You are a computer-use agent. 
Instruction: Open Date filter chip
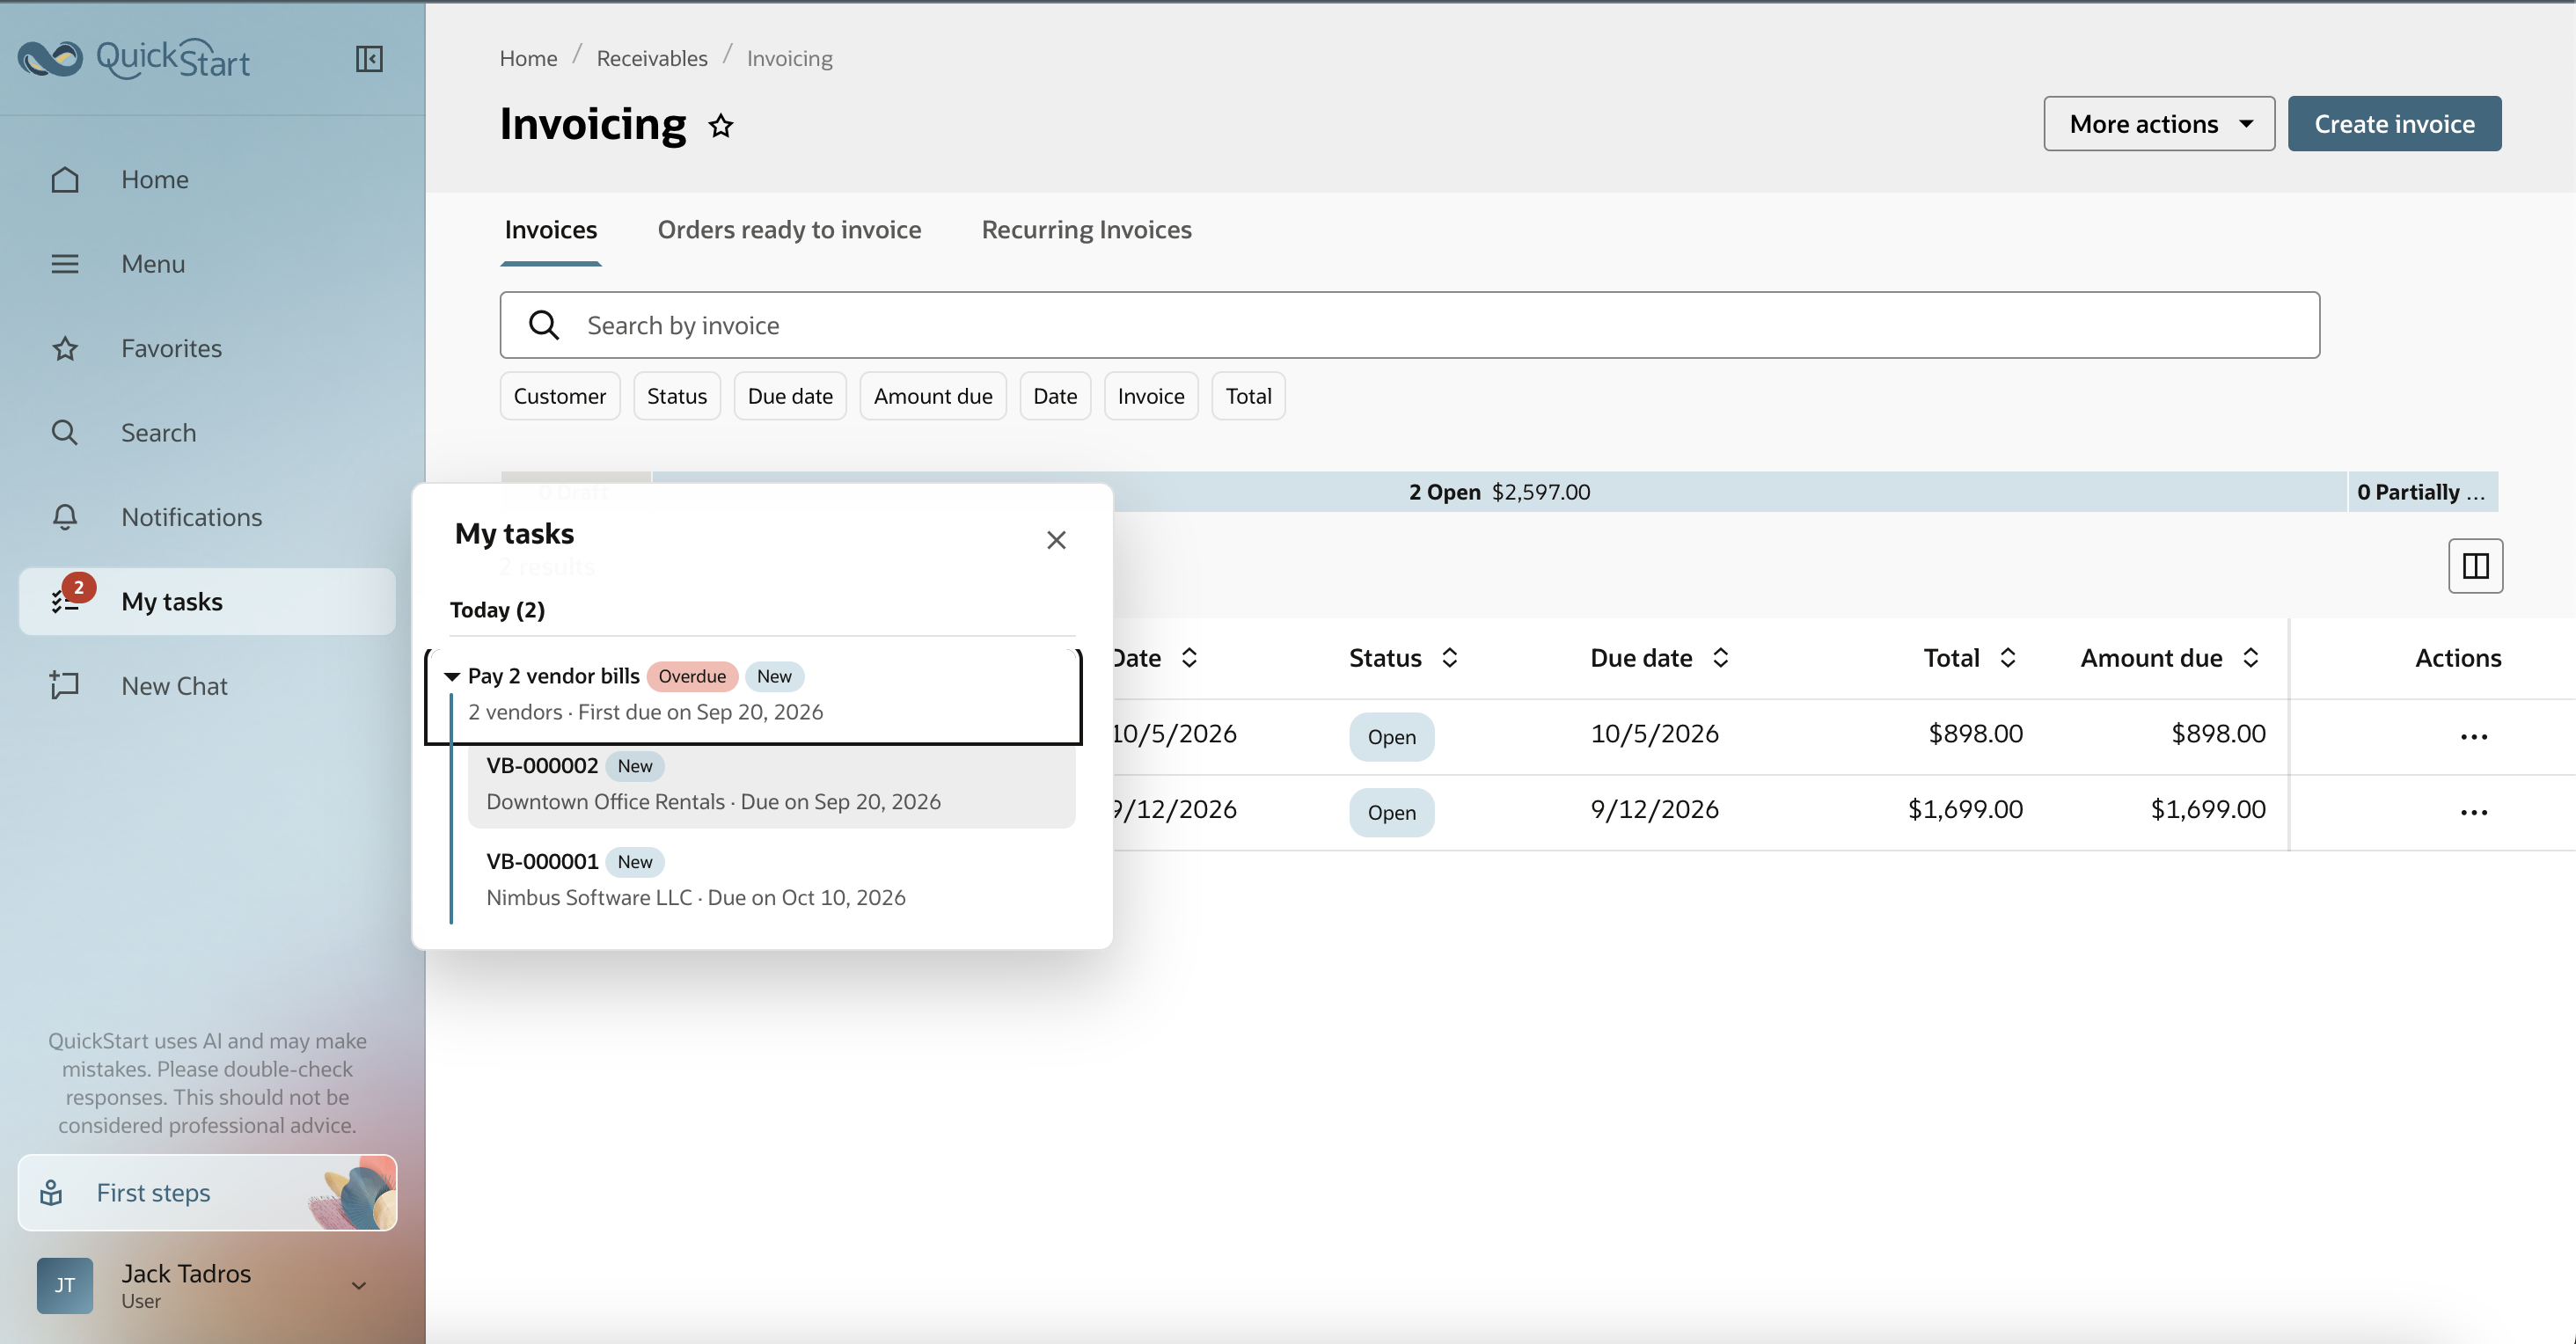1054,396
